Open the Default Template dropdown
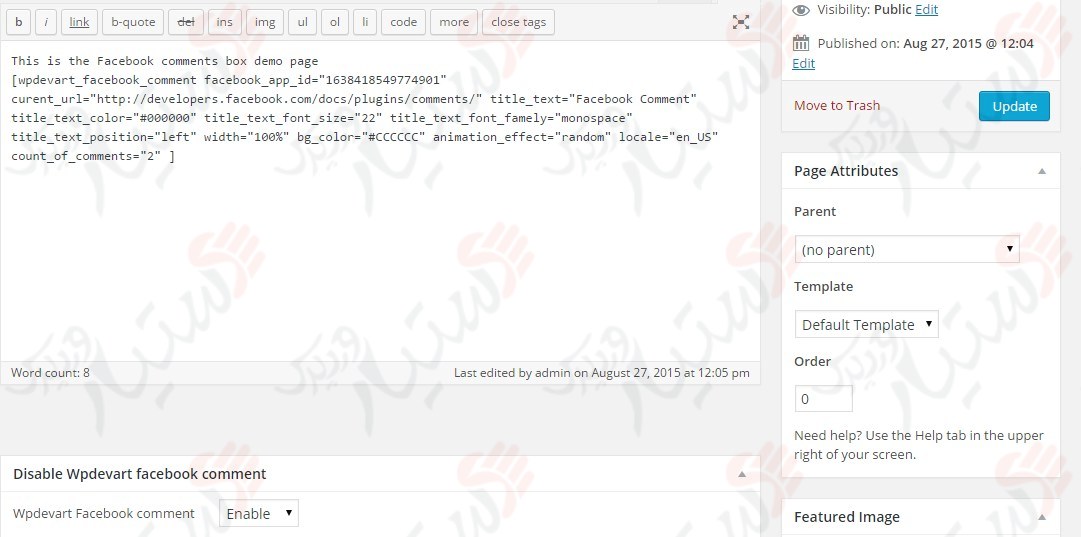This screenshot has height=537, width=1081. click(866, 324)
